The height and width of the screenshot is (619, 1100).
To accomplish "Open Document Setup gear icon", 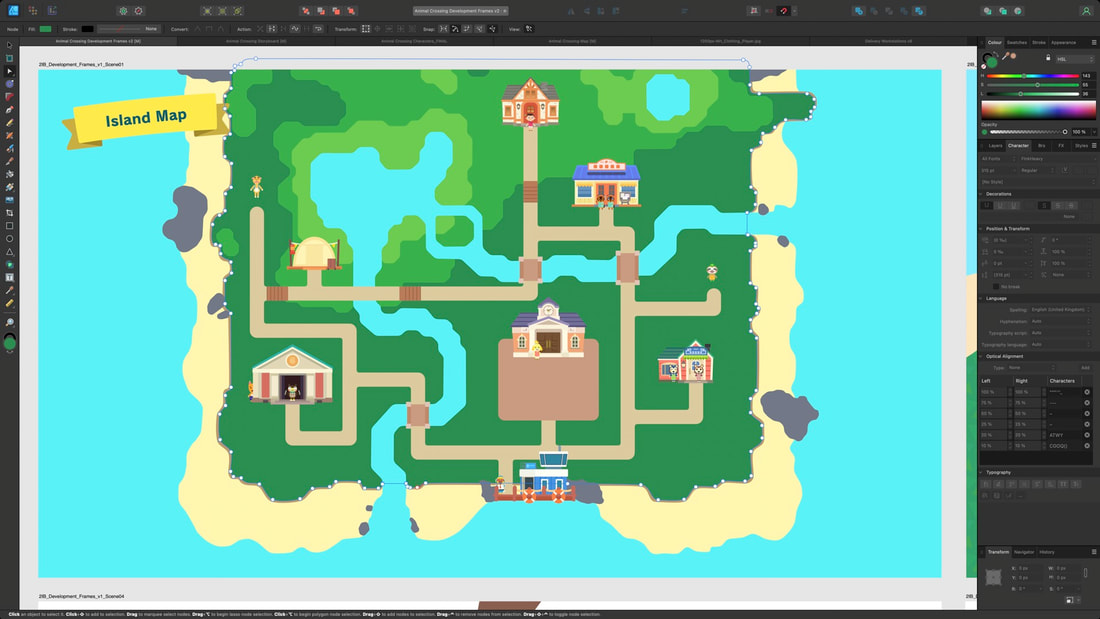I will [123, 11].
